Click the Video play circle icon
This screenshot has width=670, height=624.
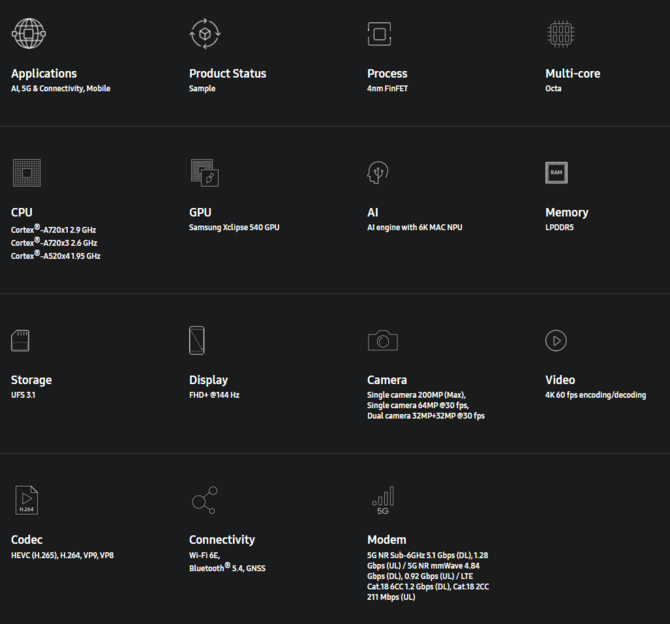pyautogui.click(x=556, y=341)
